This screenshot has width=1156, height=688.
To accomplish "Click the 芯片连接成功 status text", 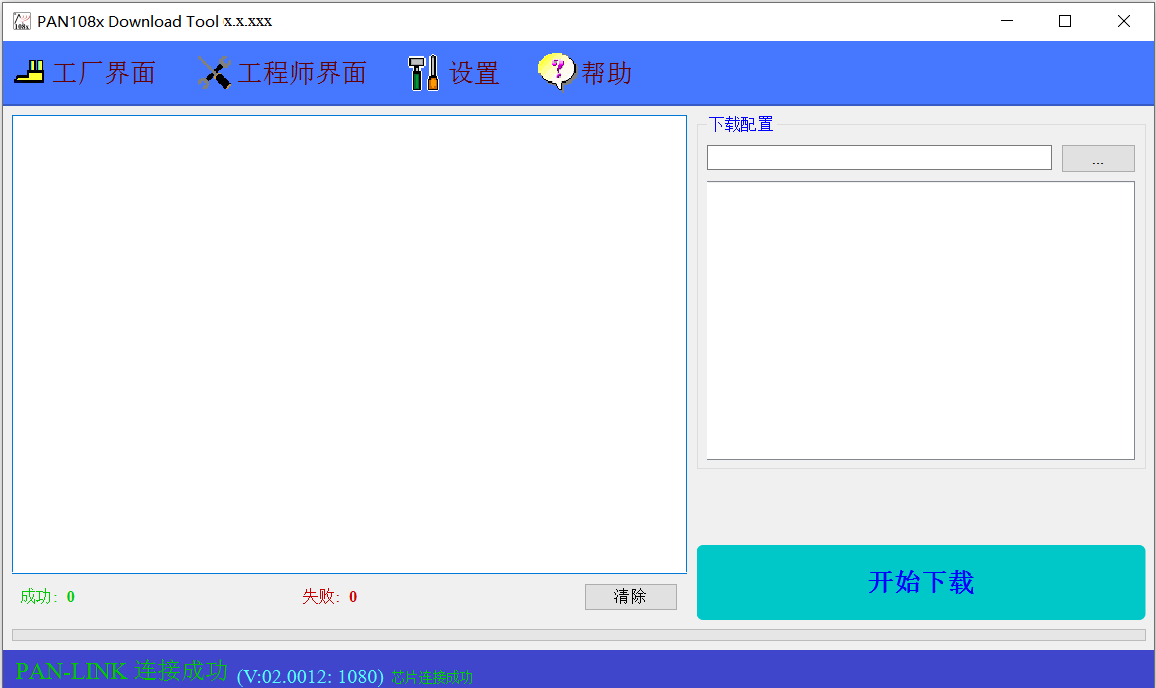I will [x=432, y=677].
